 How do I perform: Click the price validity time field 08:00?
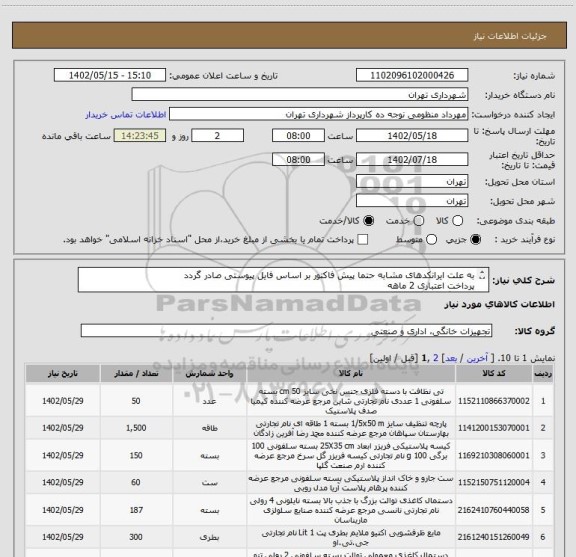click(298, 160)
